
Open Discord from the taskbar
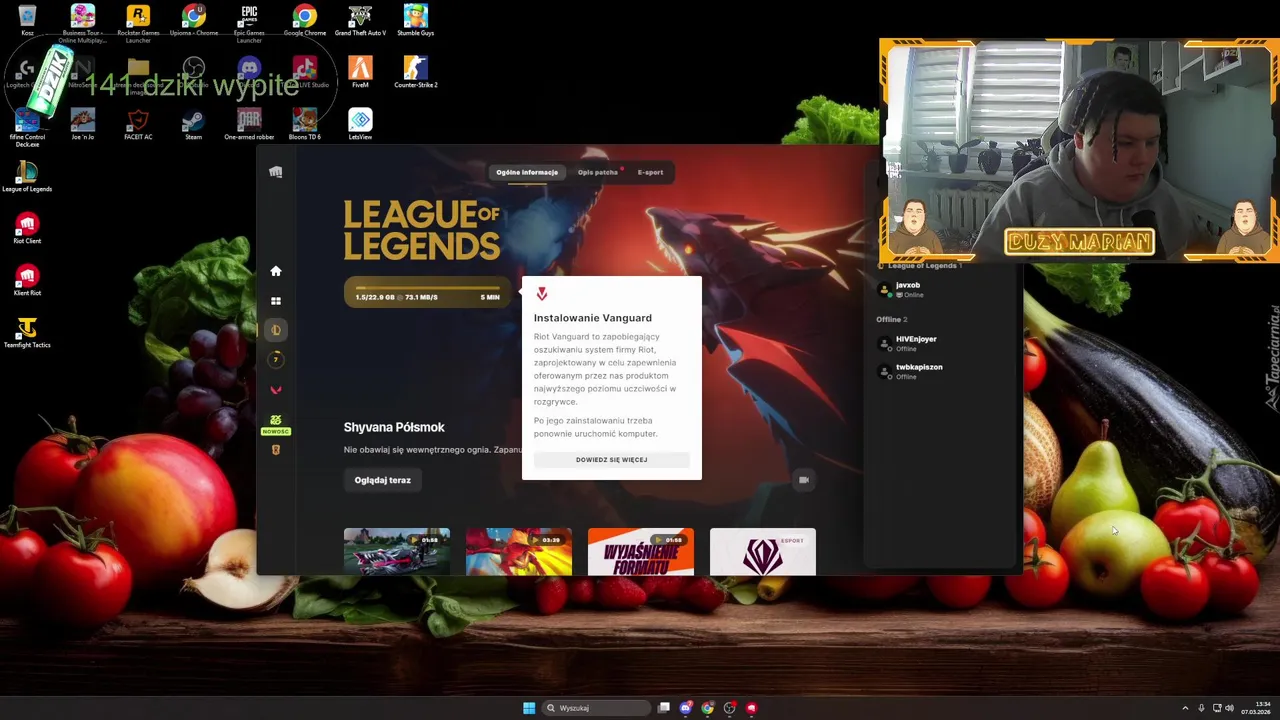[x=685, y=708]
